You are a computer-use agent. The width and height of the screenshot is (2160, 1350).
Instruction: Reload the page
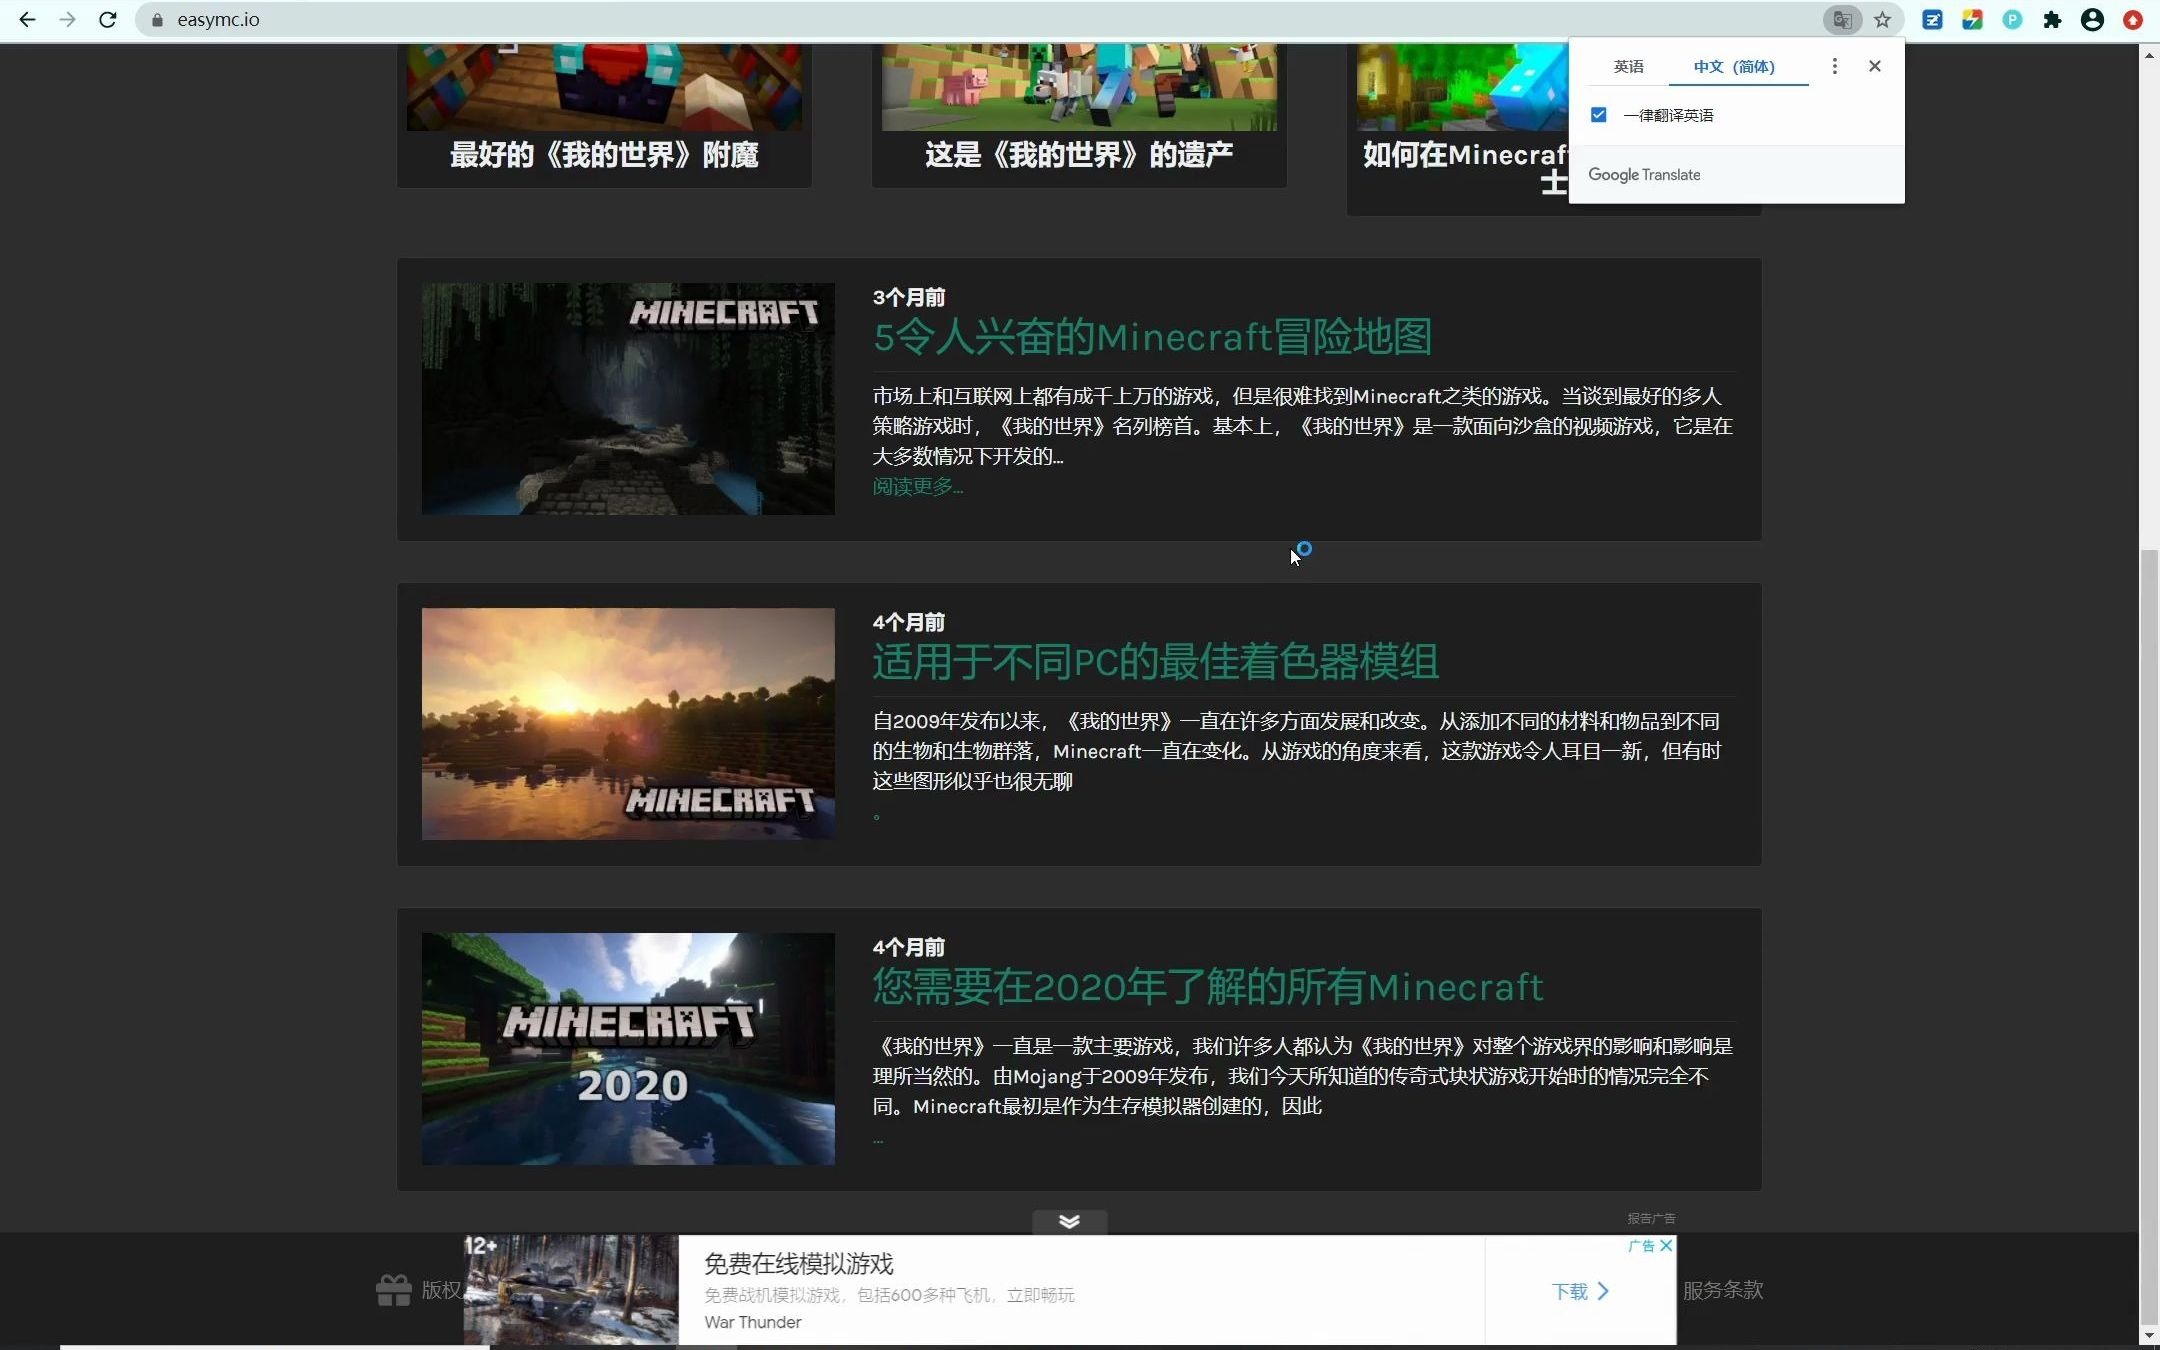tap(108, 19)
